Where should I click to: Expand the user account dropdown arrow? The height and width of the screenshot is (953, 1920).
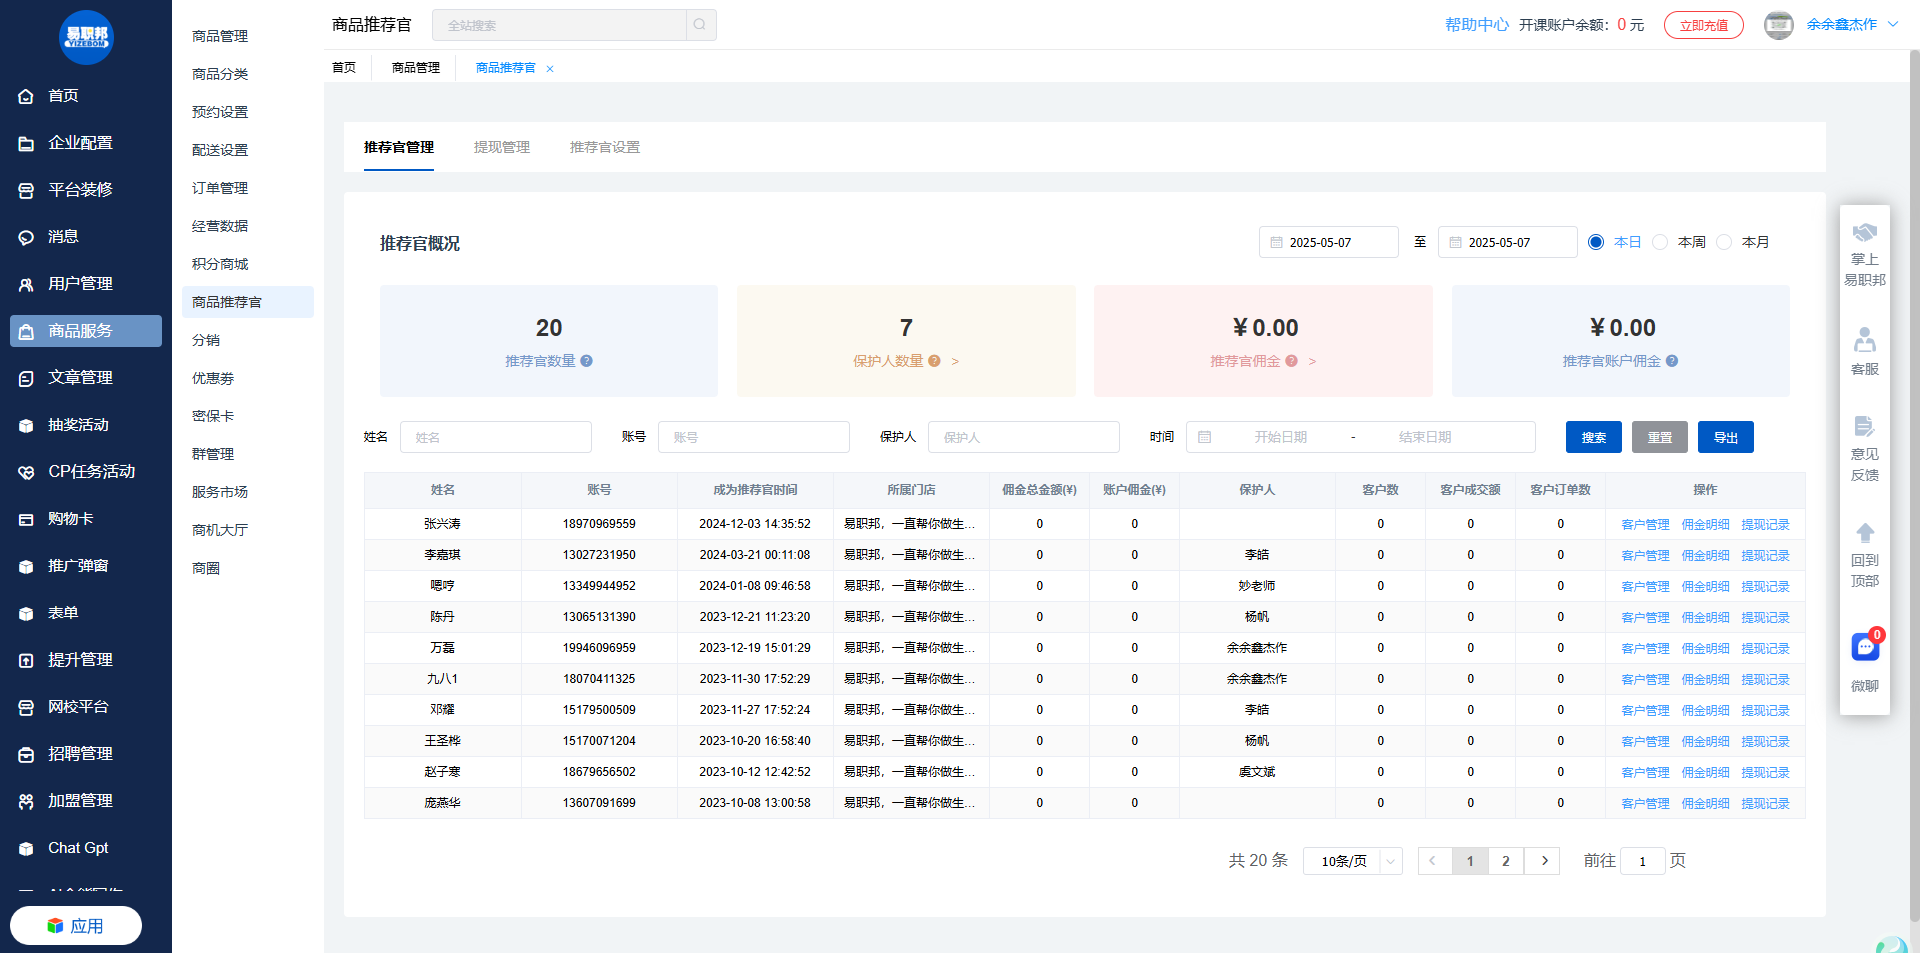pos(1893,25)
